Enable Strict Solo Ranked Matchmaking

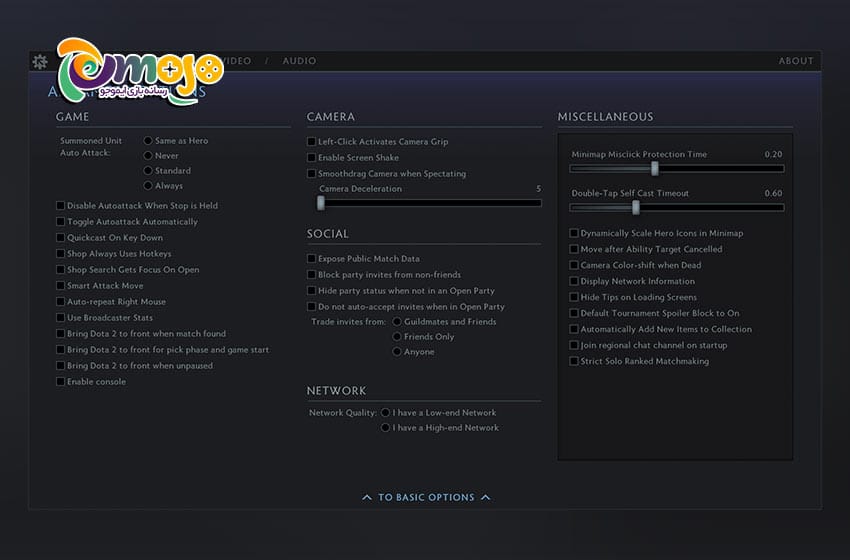click(574, 361)
